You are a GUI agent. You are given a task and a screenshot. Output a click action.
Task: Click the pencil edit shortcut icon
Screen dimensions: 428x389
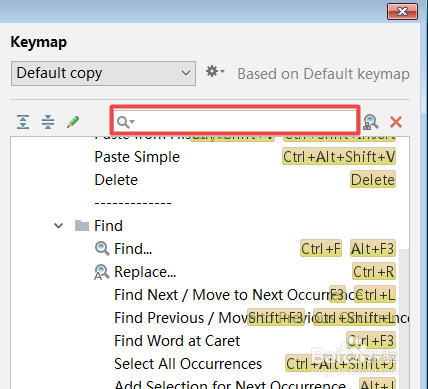coord(73,122)
